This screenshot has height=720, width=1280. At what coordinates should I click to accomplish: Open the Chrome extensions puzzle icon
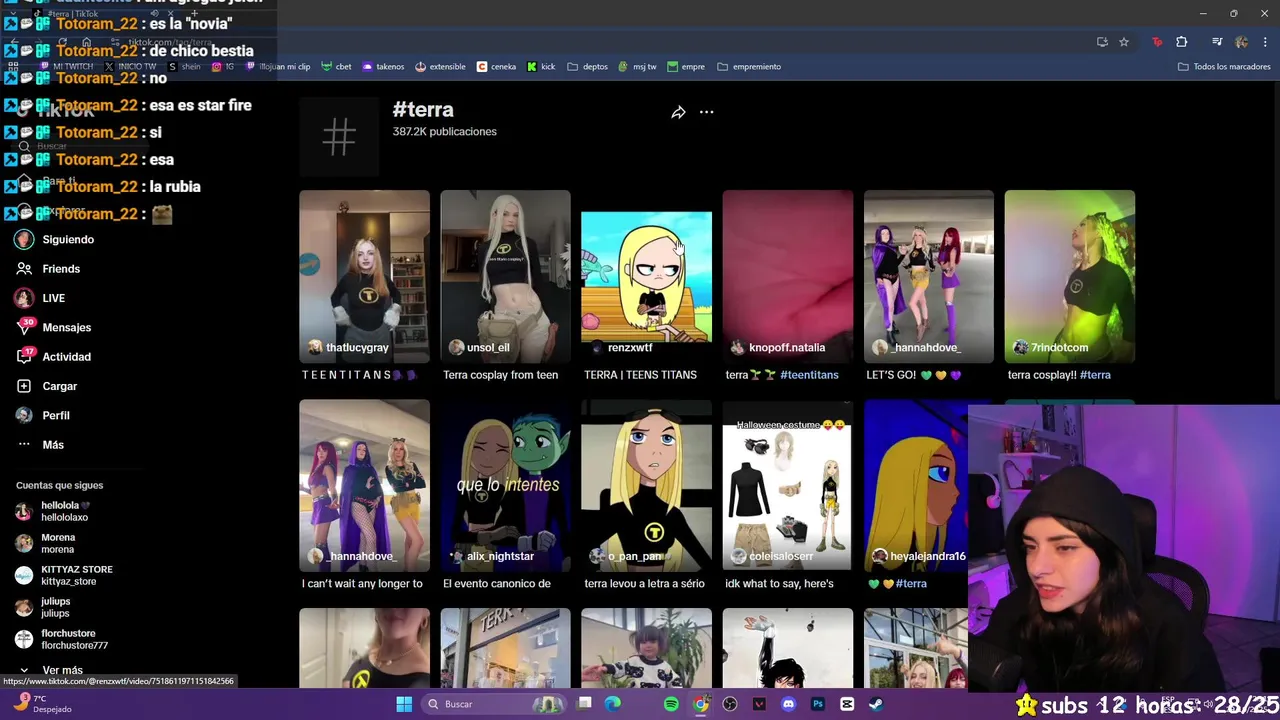click(x=1182, y=42)
